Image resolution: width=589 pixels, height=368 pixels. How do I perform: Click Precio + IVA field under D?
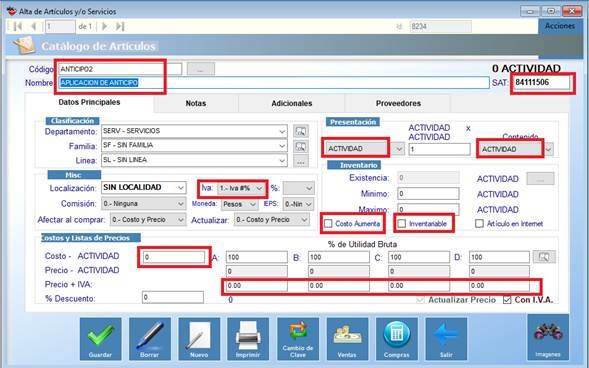(499, 286)
